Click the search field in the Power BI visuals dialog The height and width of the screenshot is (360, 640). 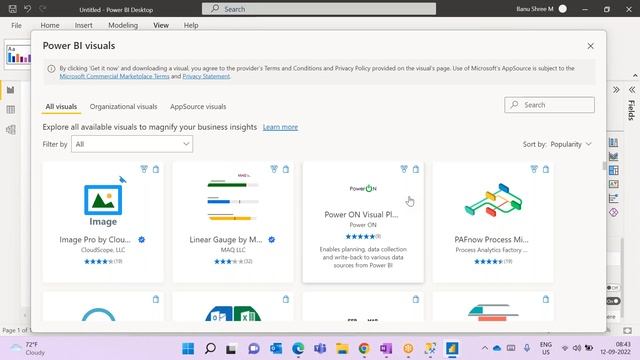549,105
